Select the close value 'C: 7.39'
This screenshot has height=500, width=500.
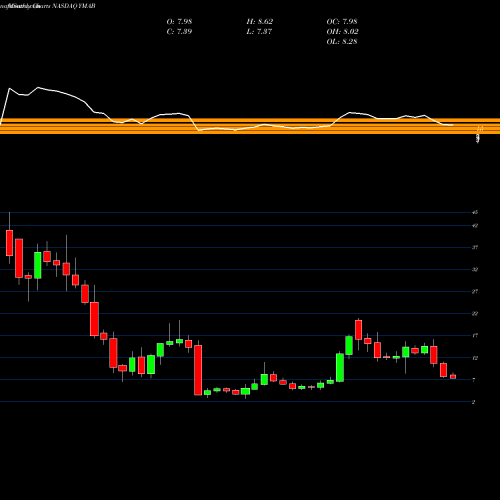click(x=179, y=31)
